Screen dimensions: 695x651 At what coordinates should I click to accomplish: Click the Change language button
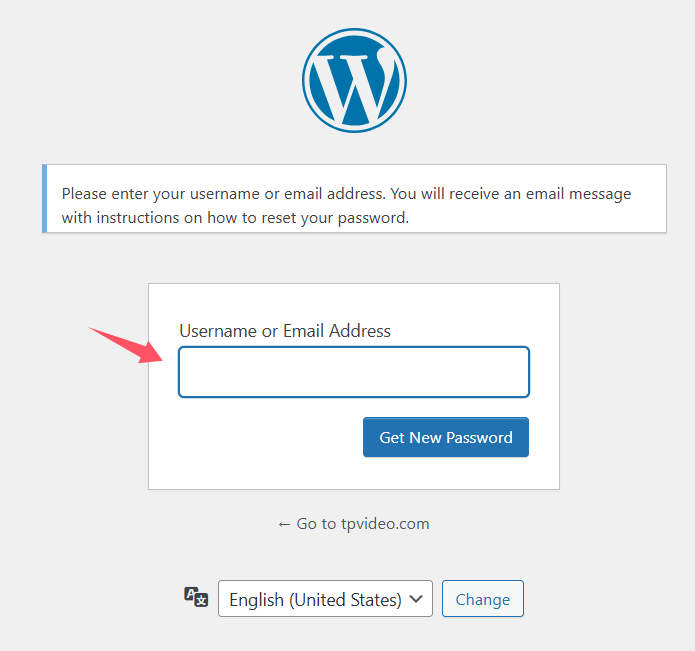pyautogui.click(x=483, y=599)
